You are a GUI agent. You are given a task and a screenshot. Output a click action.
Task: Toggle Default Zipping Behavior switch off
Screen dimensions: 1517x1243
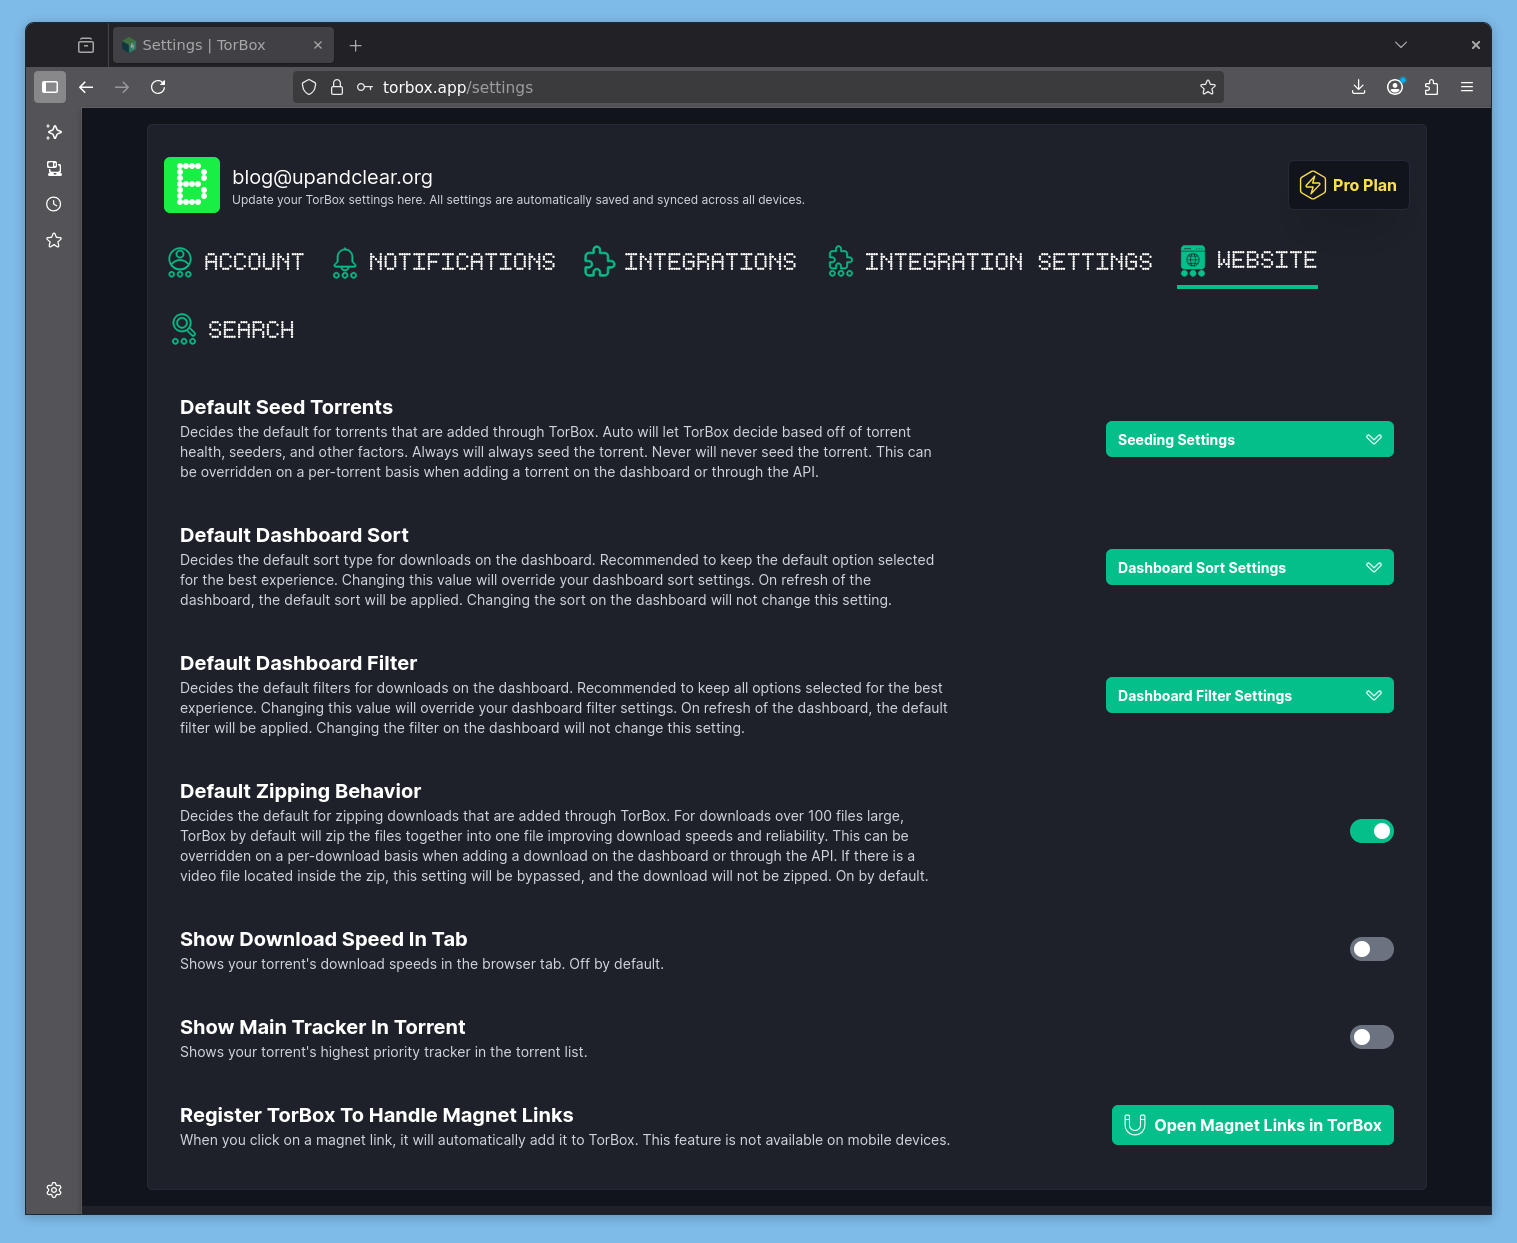(x=1372, y=831)
